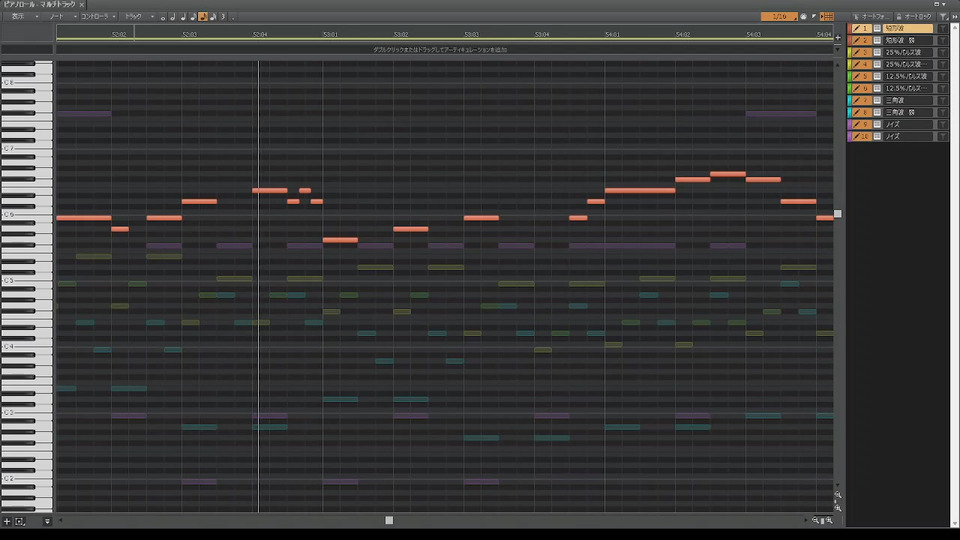Select whole note duration icon

[x=163, y=17]
